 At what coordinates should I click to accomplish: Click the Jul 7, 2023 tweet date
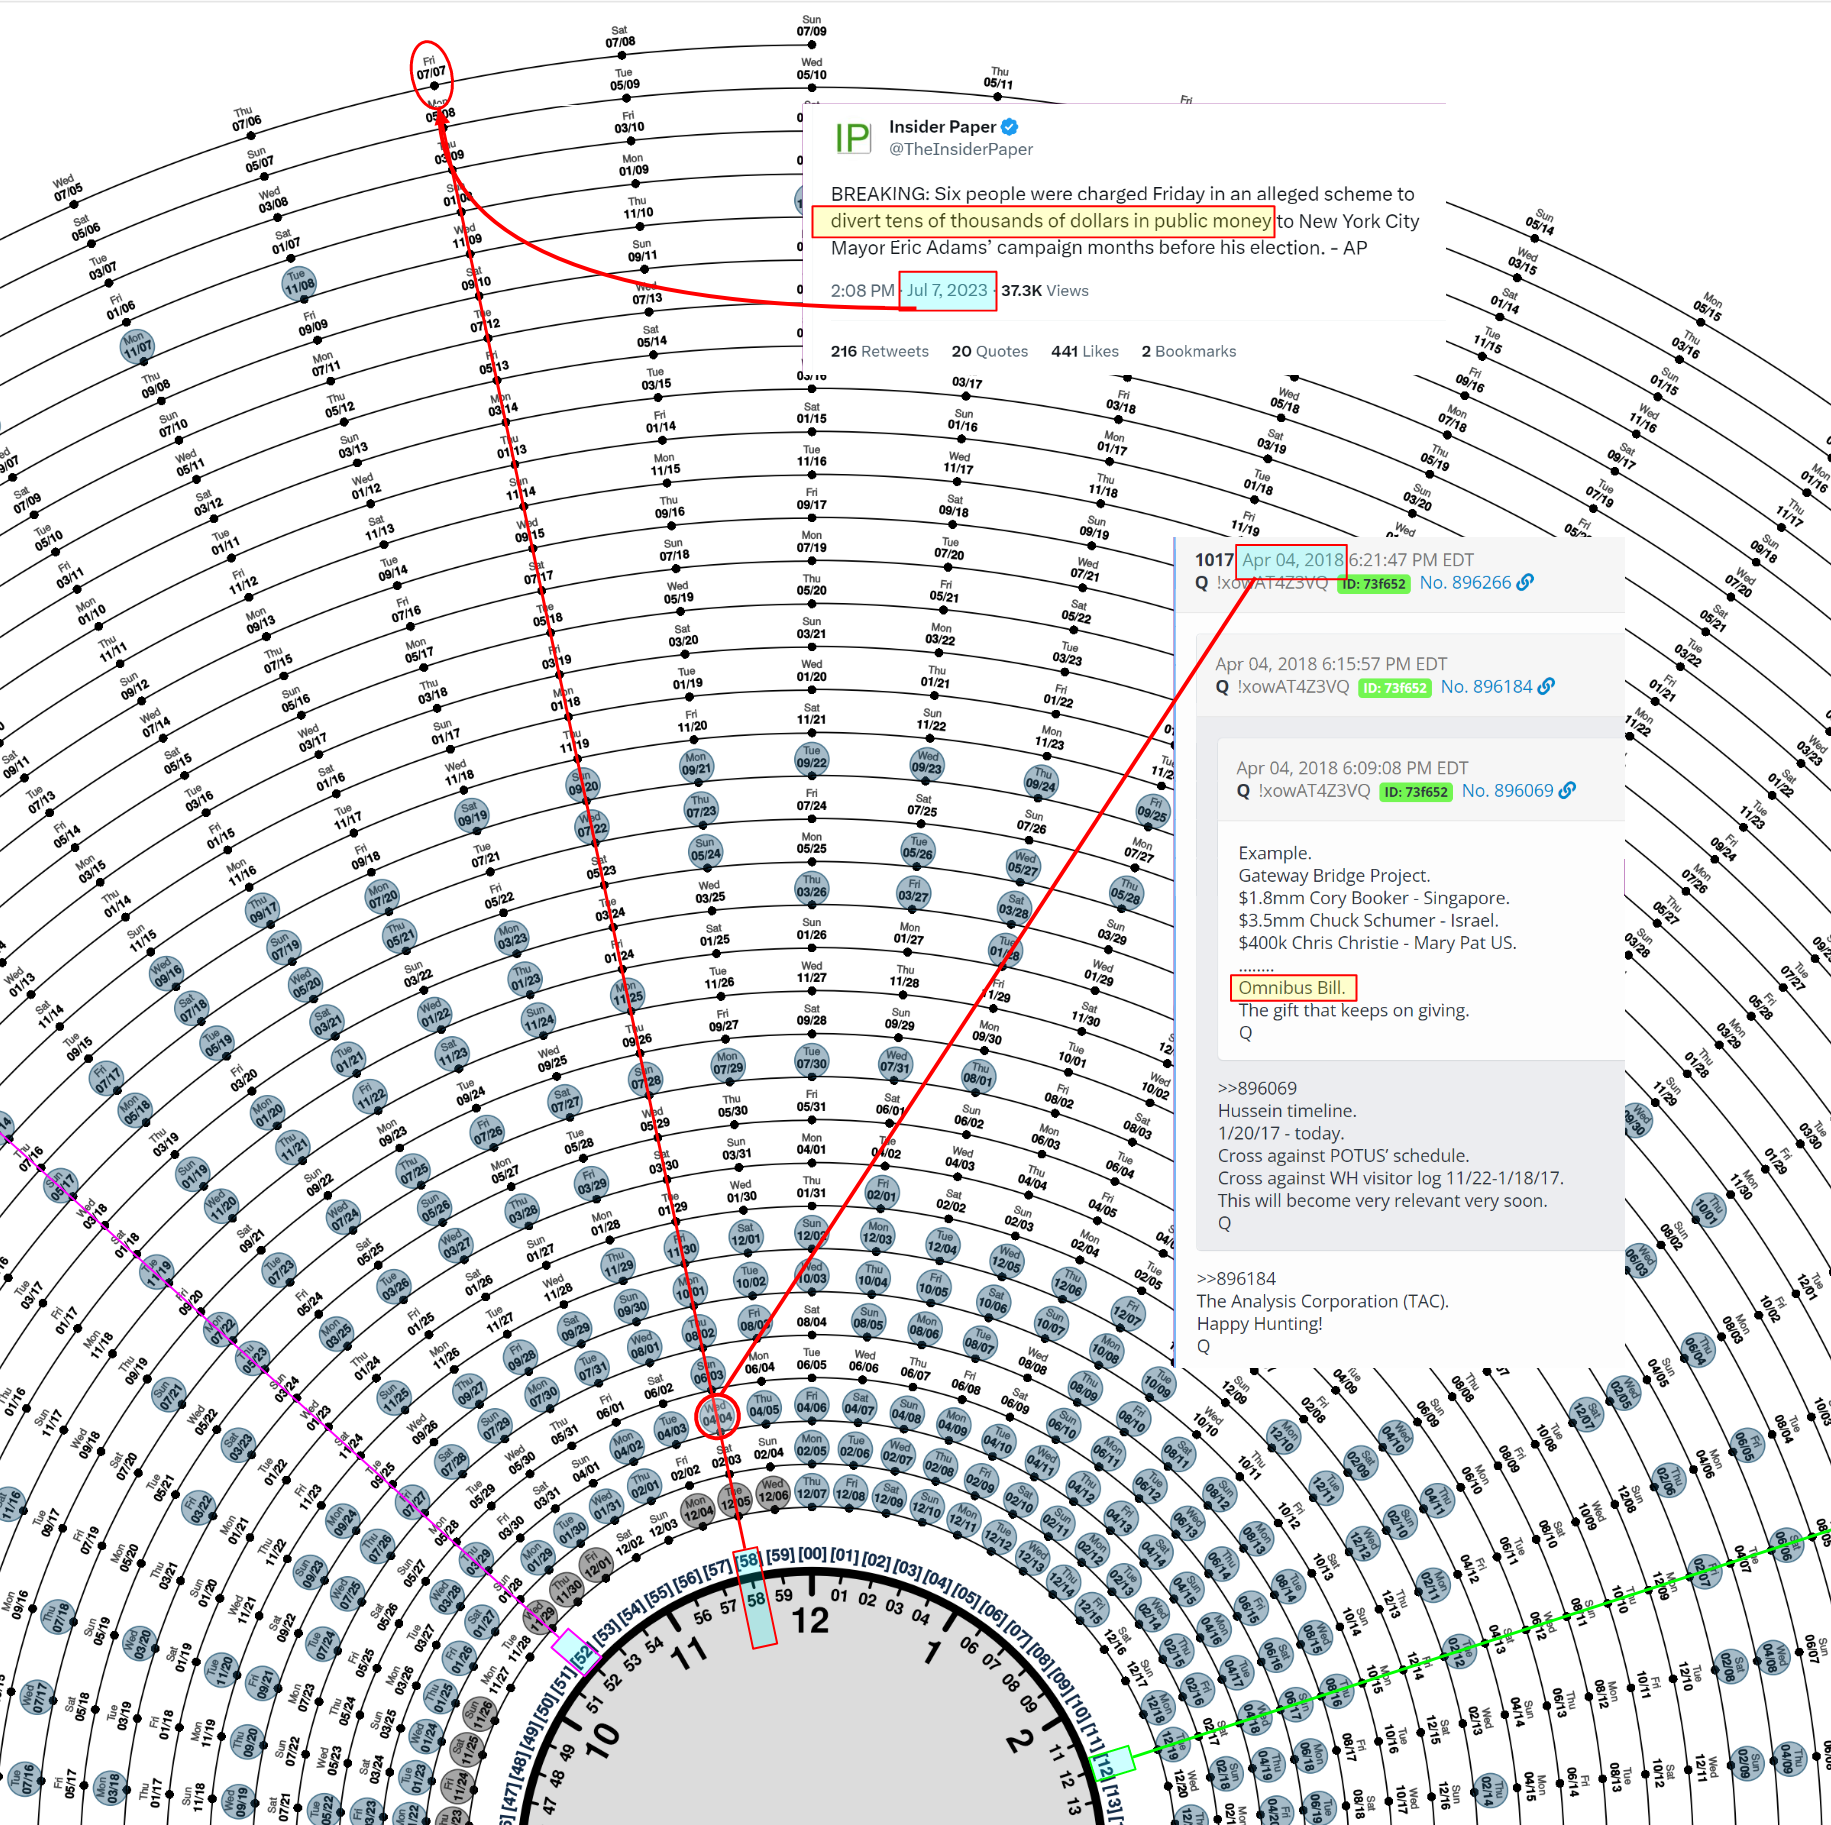947,291
